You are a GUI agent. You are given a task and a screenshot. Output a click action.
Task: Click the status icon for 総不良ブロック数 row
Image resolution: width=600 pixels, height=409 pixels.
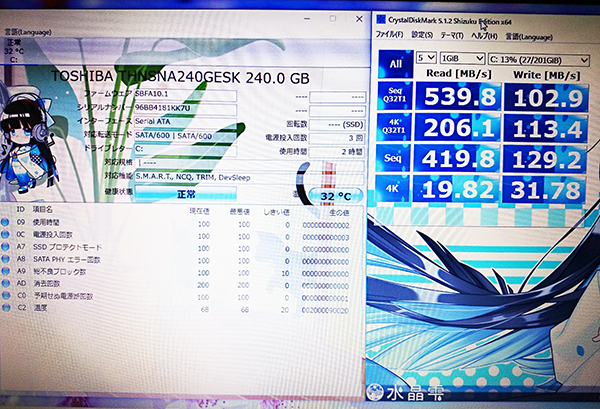[5, 271]
